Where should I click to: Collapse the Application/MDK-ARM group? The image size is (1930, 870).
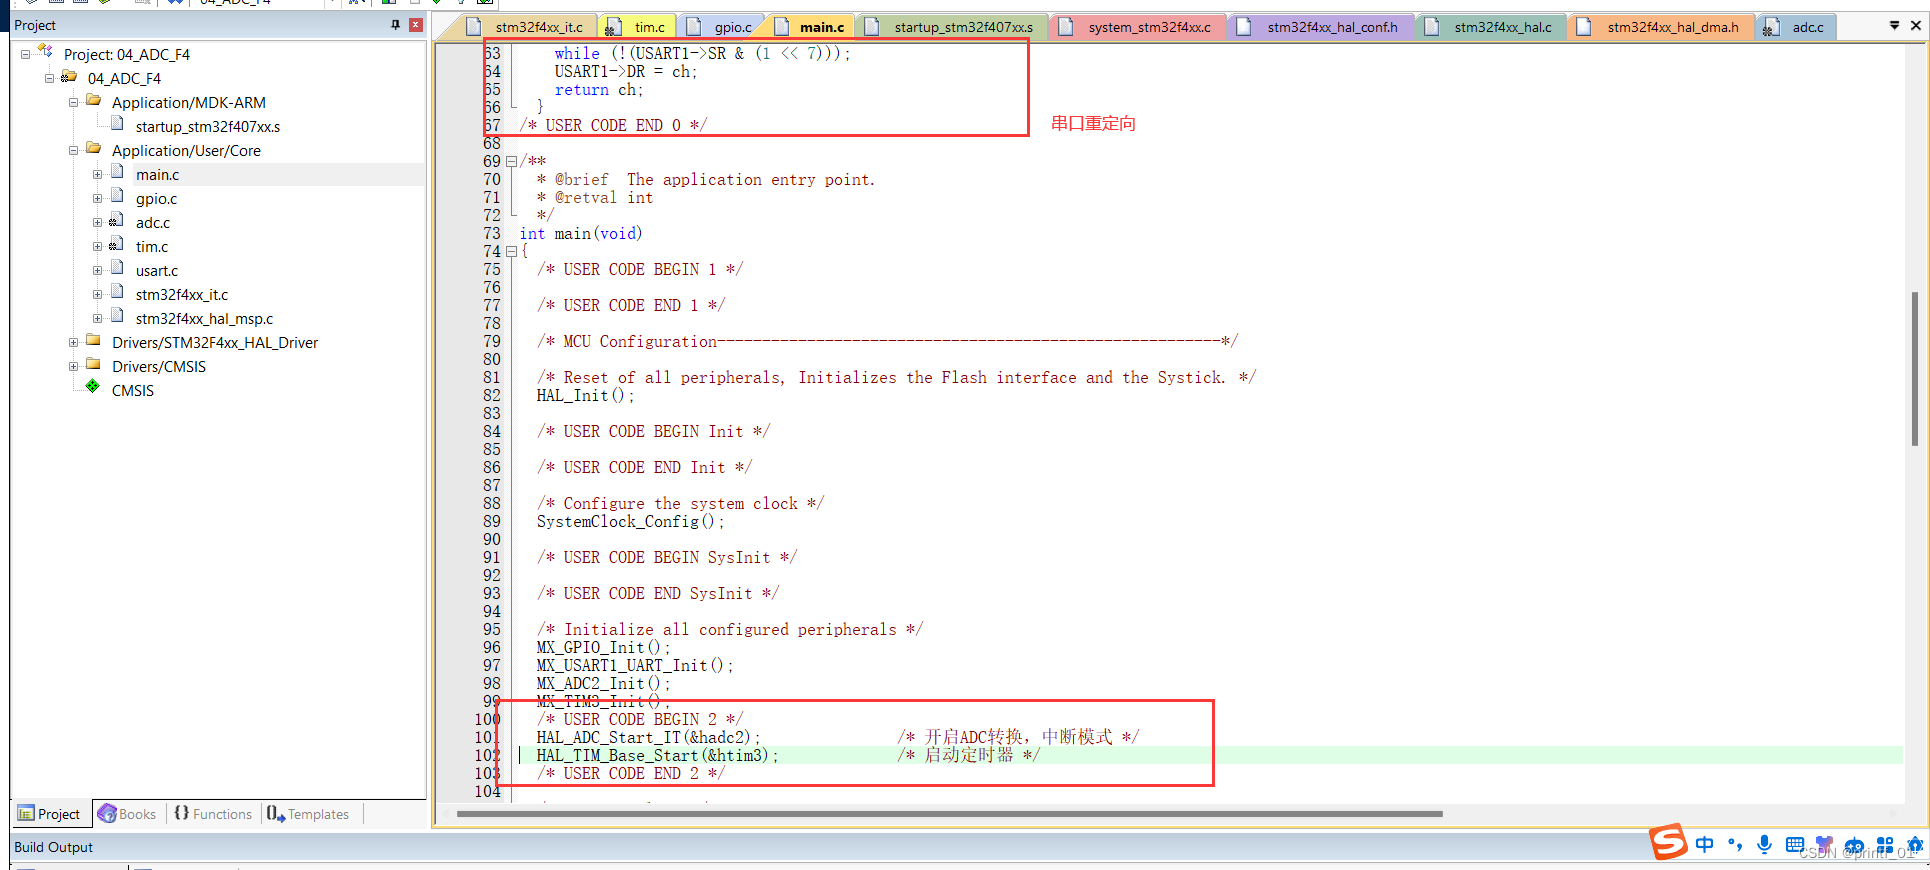(x=73, y=103)
